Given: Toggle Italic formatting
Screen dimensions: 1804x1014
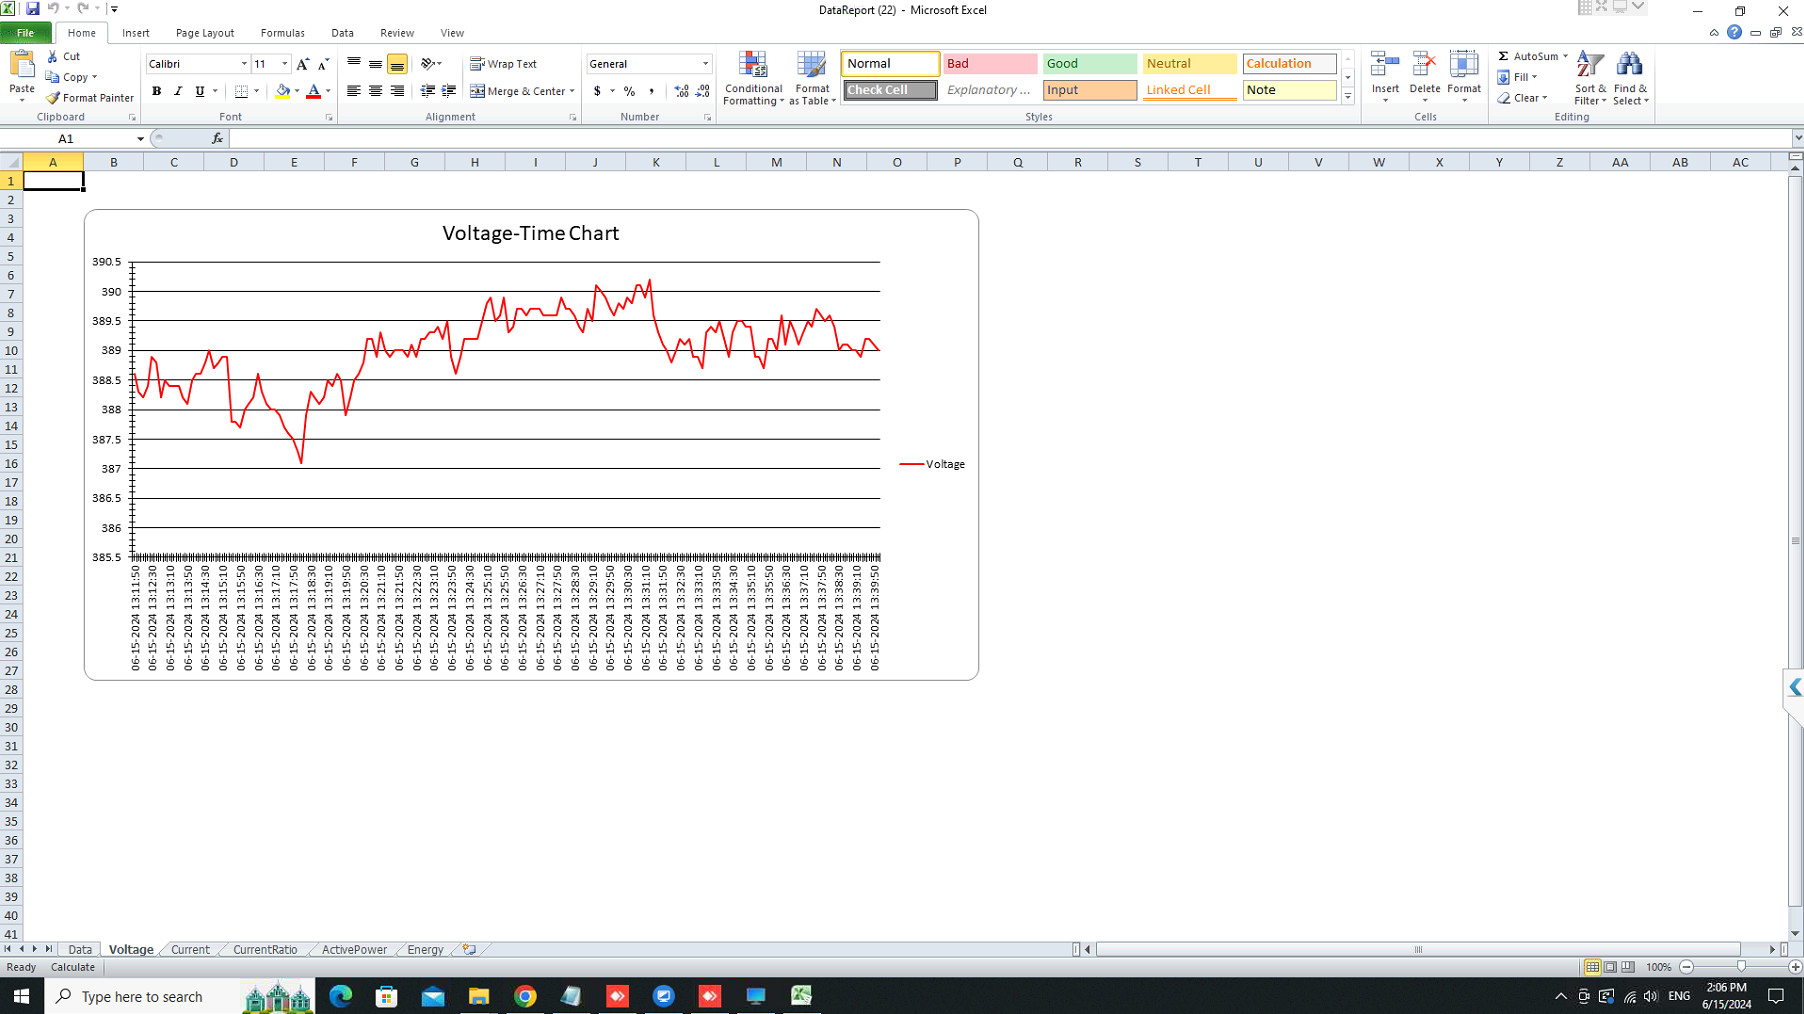Looking at the screenshot, I should point(178,91).
